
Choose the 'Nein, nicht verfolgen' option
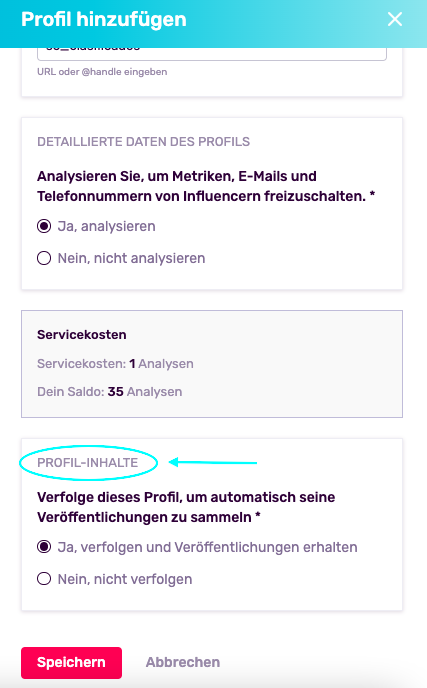[44, 579]
